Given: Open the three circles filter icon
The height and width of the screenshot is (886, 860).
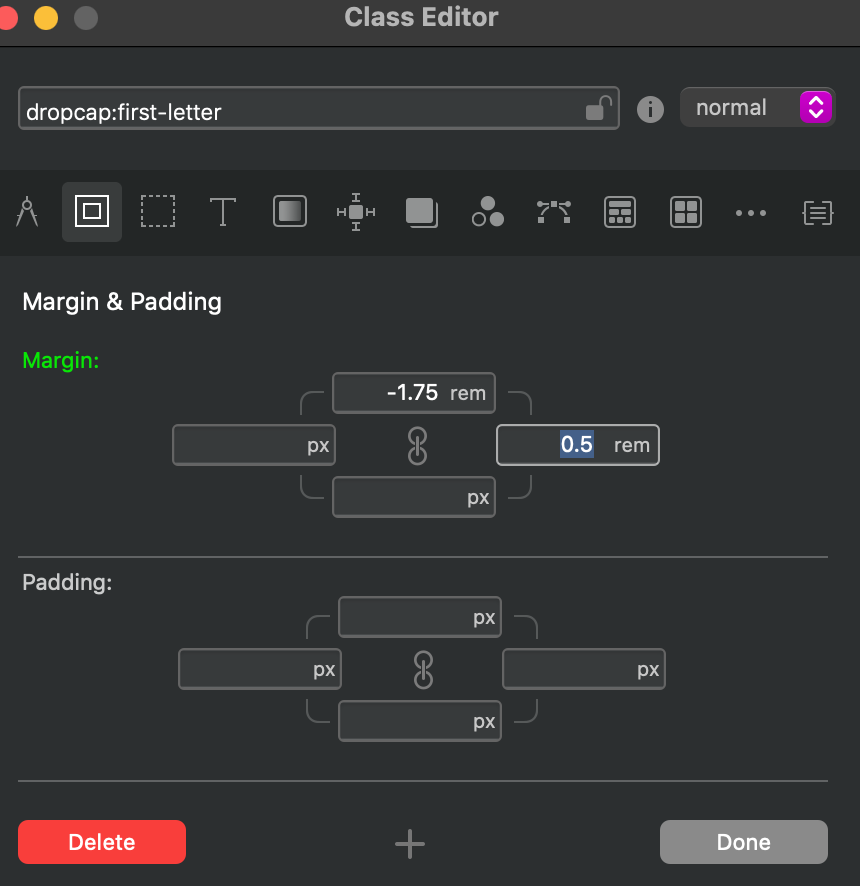Looking at the screenshot, I should coord(487,212).
